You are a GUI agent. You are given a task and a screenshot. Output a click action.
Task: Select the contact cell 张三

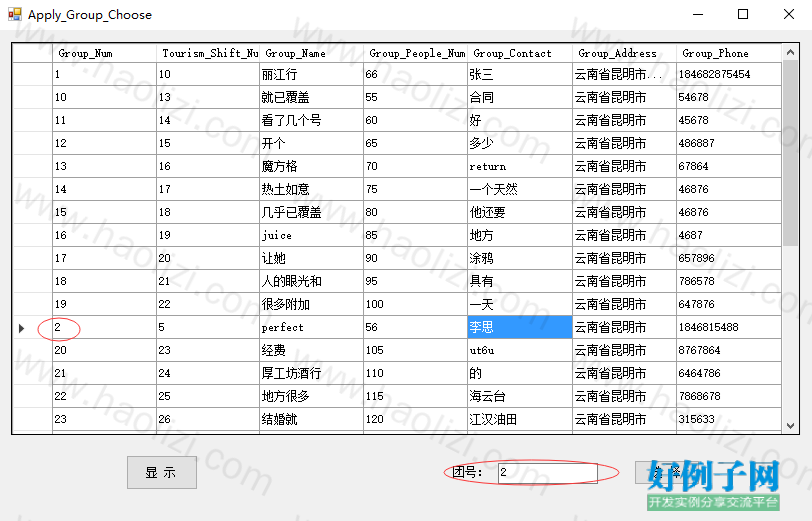click(x=520, y=74)
